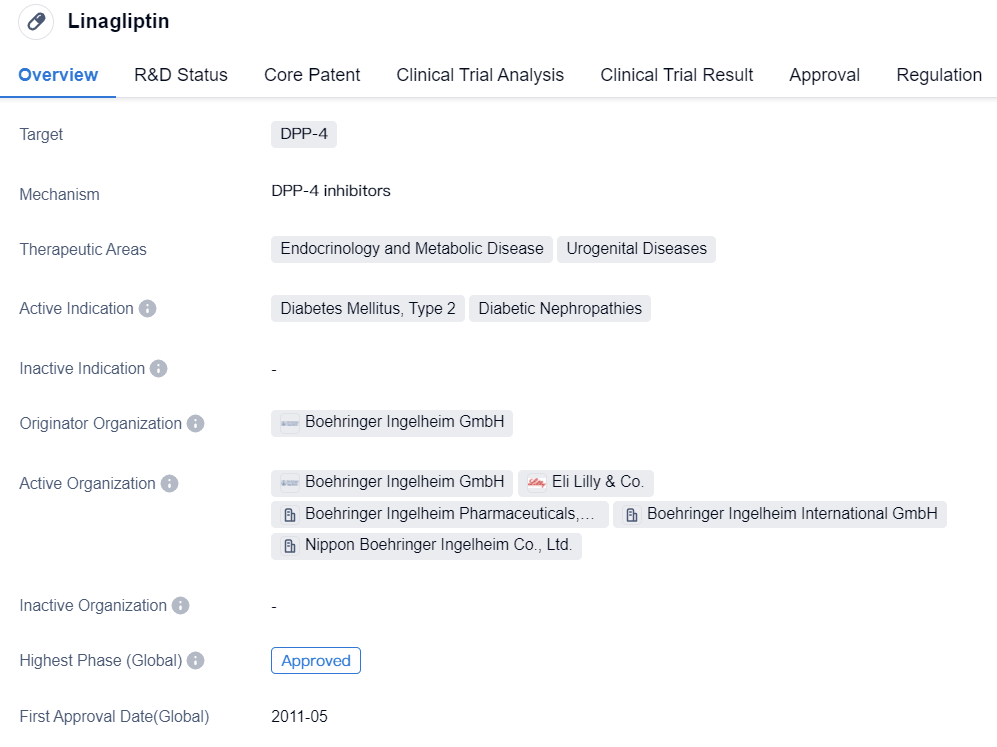This screenshot has width=997, height=747.
Task: Click the DPP-4 target tag
Action: [304, 134]
